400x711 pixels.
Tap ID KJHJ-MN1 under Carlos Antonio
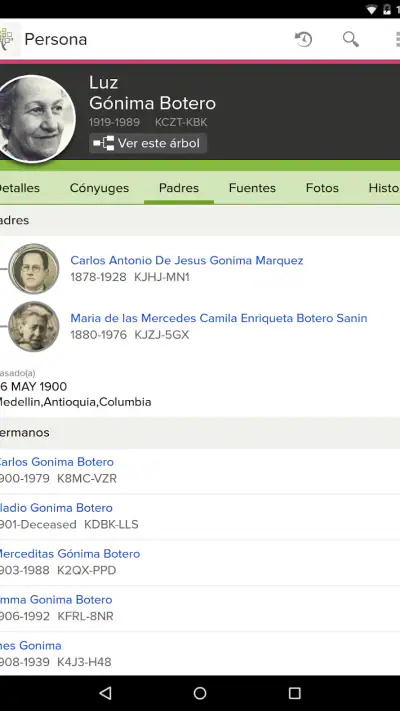click(162, 277)
